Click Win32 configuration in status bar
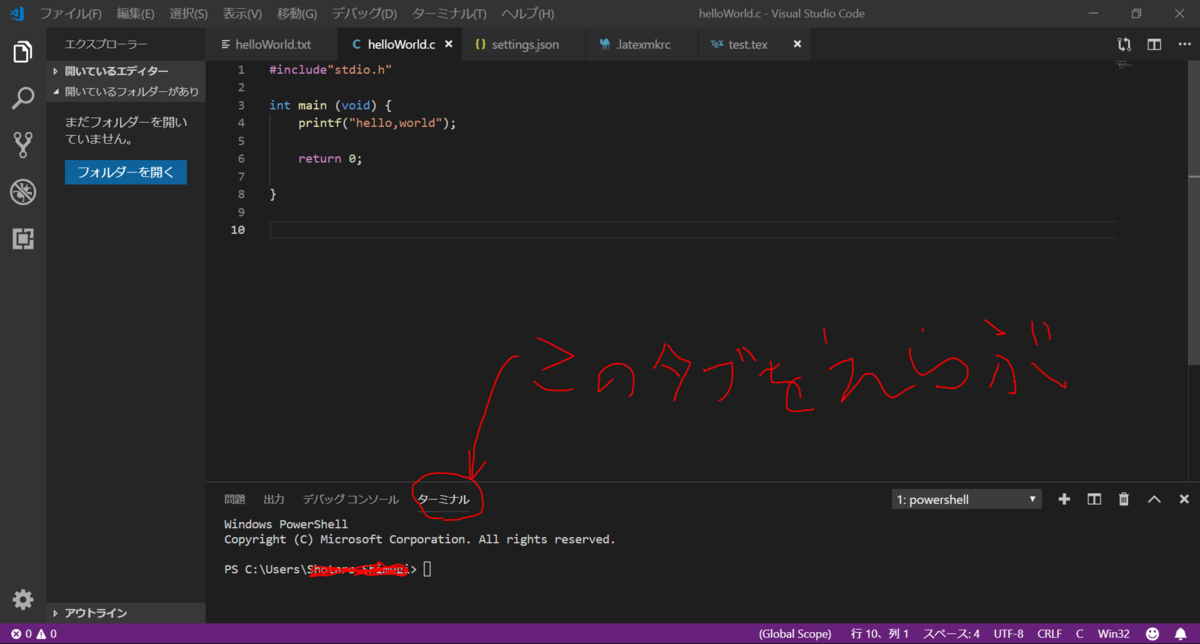Screen dimensions: 1200x644 point(1112,634)
